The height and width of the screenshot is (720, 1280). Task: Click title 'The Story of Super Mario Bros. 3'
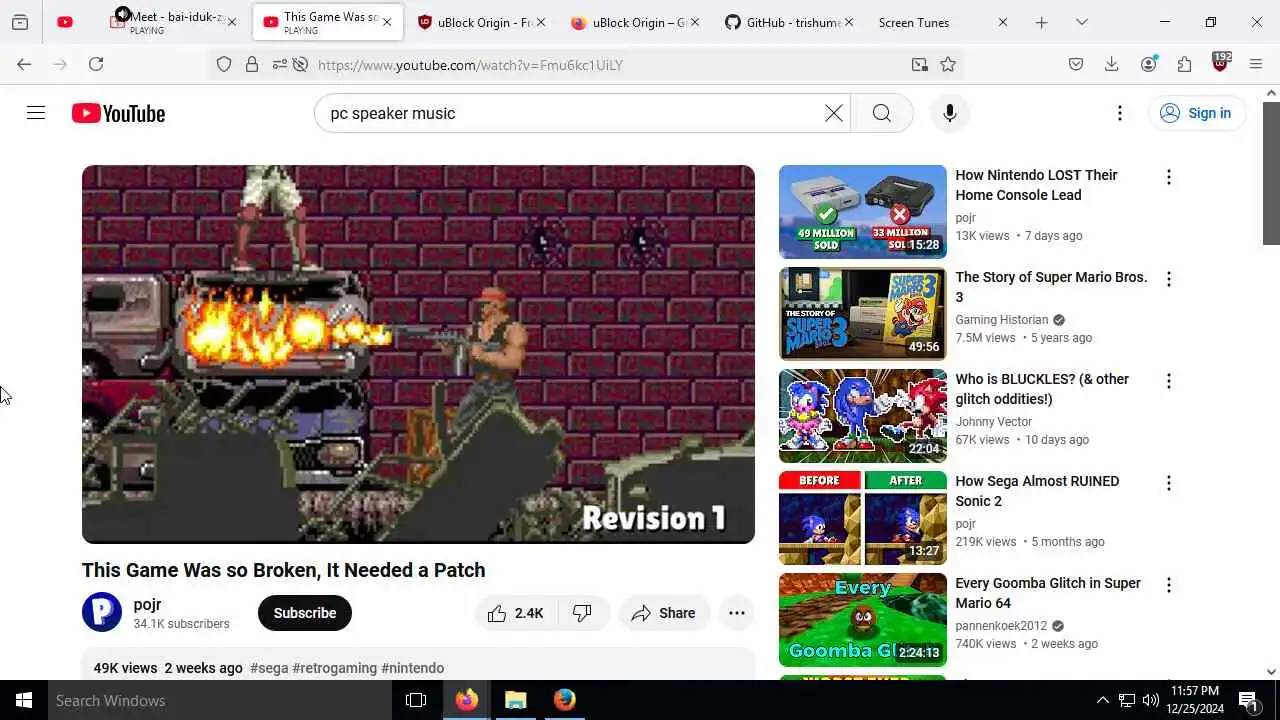tap(1051, 287)
